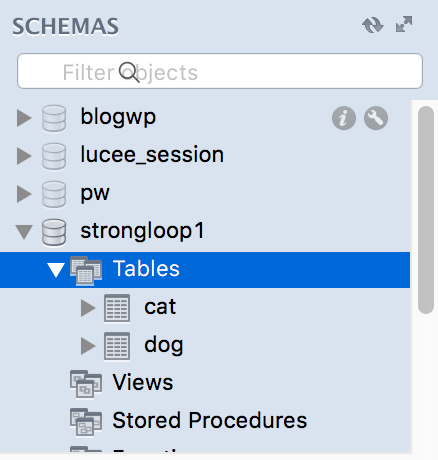Click the cat table grid icon
The width and height of the screenshot is (438, 460).
tap(117, 308)
